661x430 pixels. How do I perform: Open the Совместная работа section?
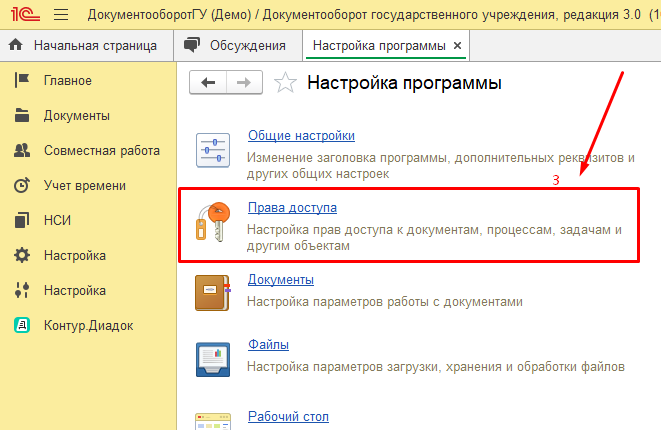pos(102,150)
